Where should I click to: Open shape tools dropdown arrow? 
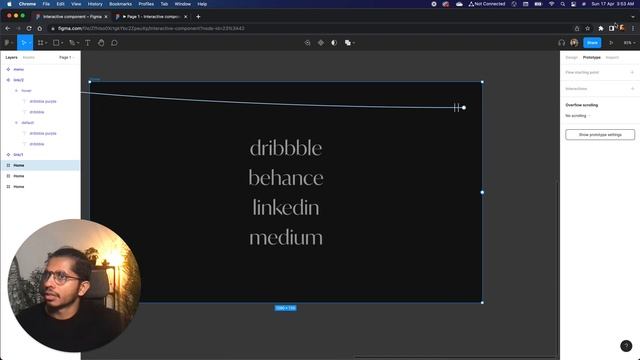pos(62,43)
